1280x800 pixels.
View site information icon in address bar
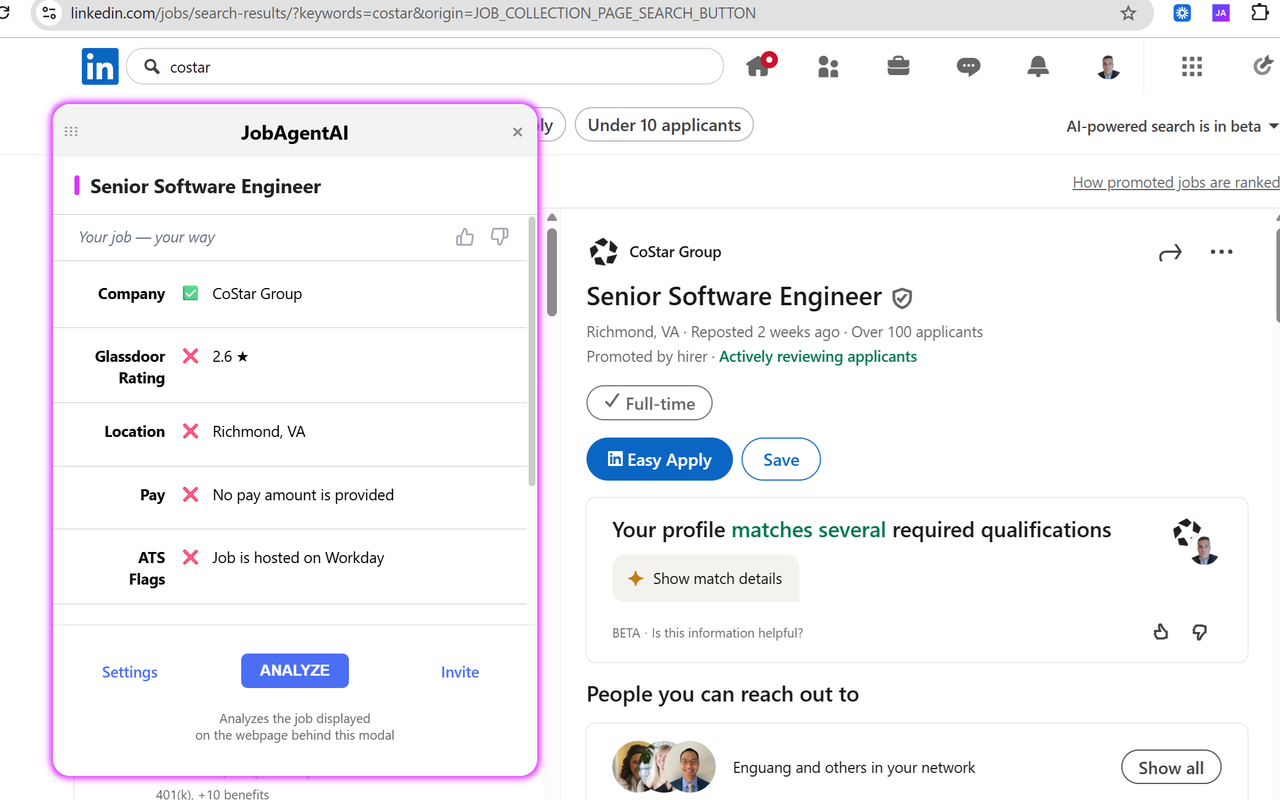pos(49,14)
